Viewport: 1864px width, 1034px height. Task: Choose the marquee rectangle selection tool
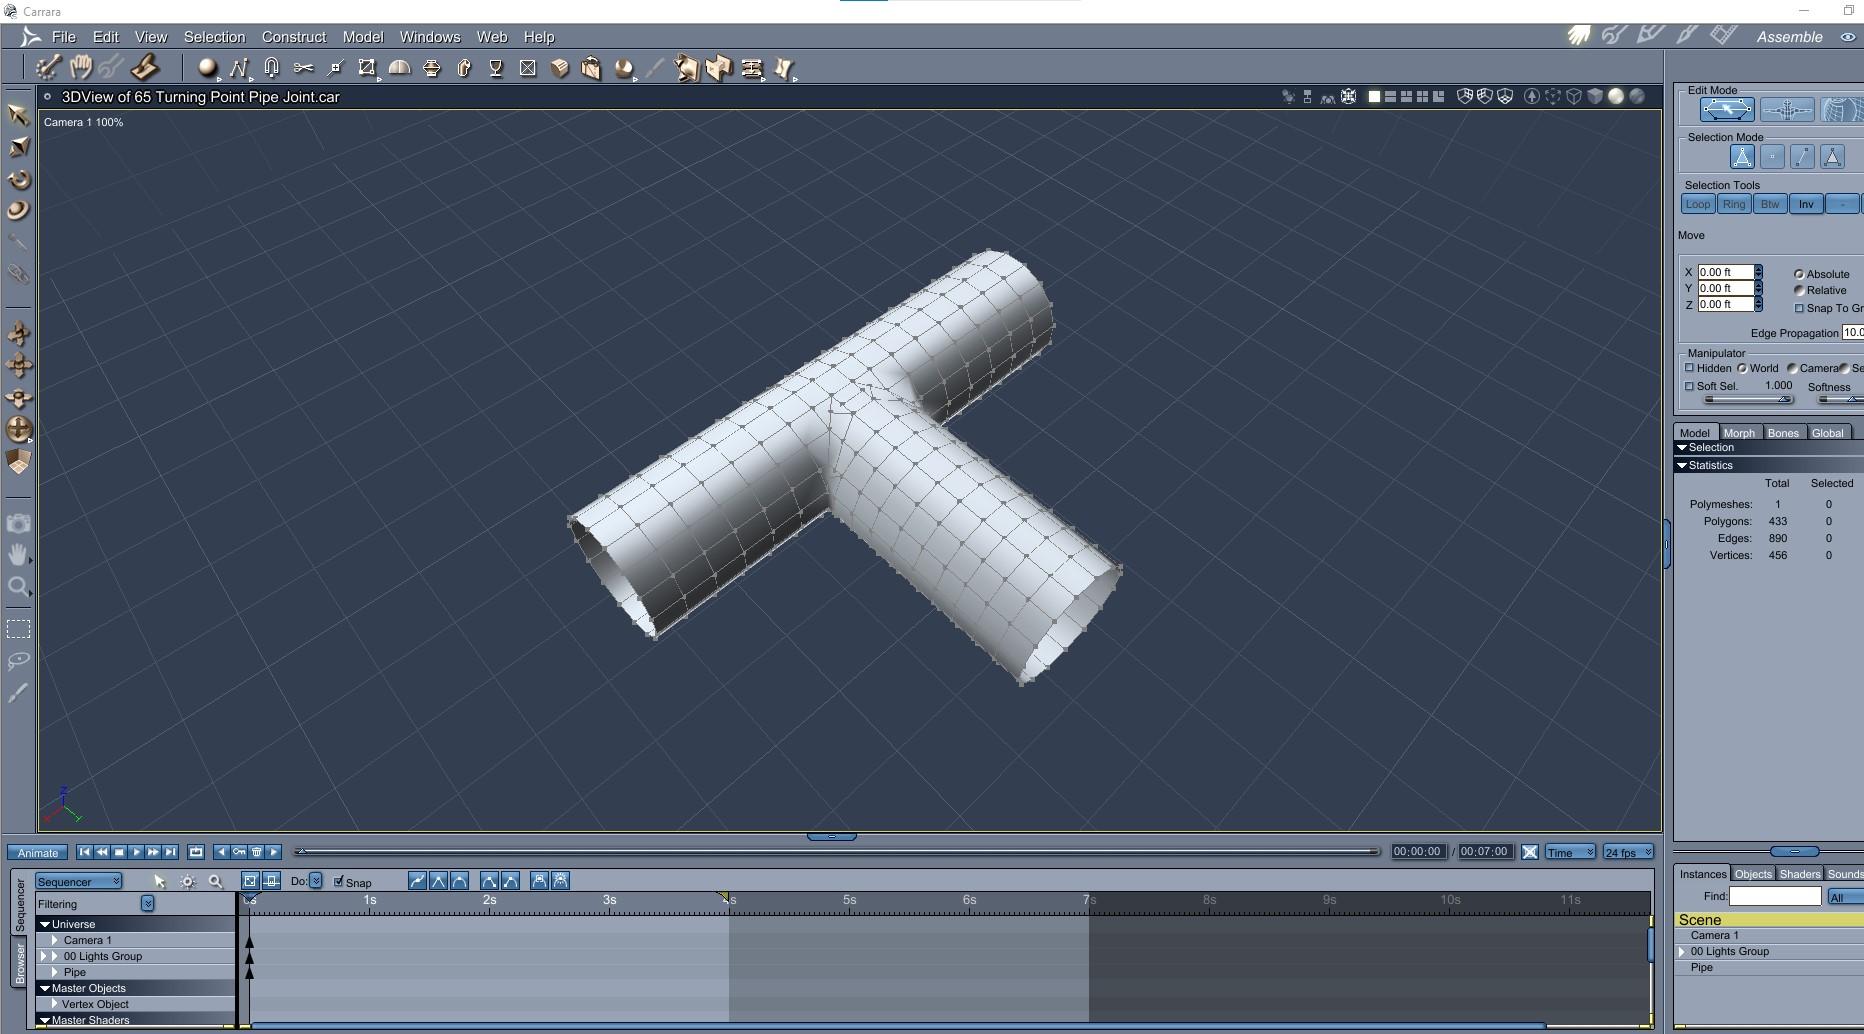tap(18, 629)
